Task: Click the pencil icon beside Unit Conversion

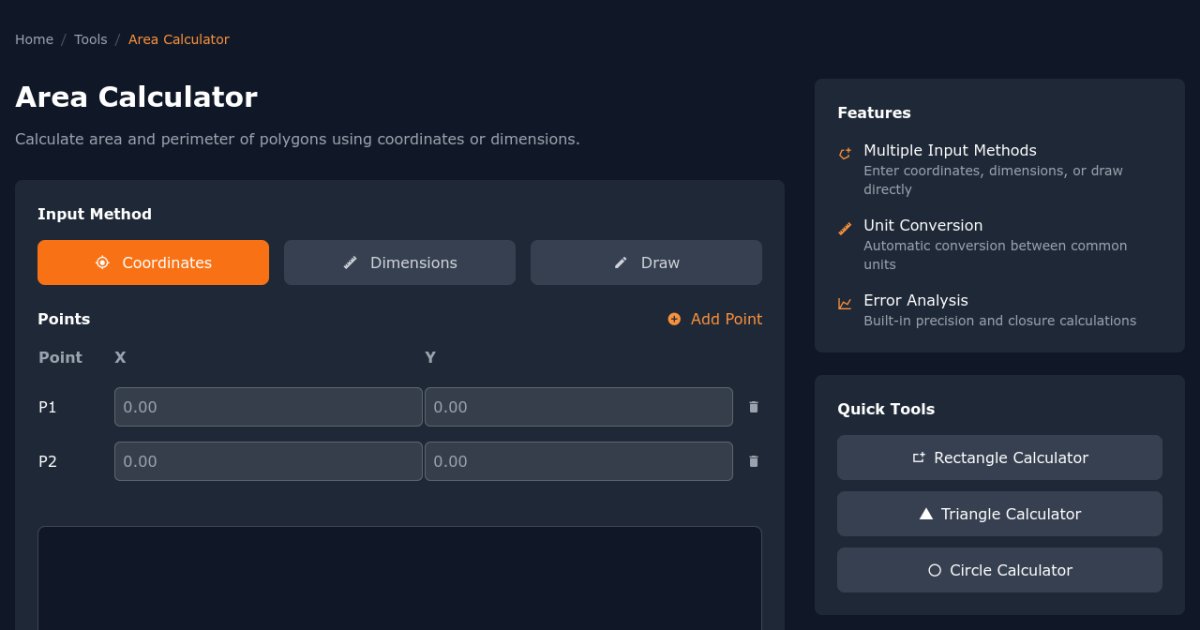Action: pyautogui.click(x=844, y=228)
